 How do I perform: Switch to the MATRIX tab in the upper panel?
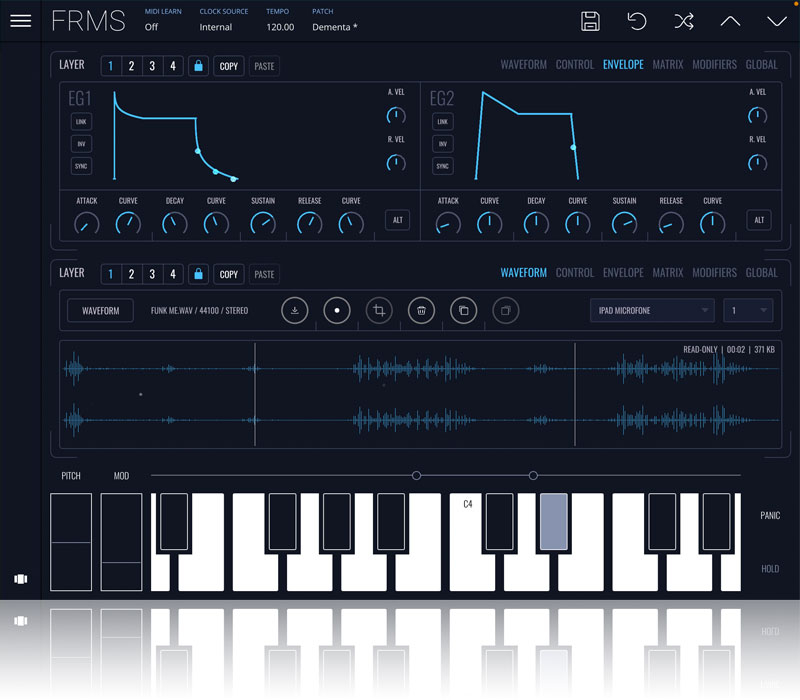tap(667, 65)
